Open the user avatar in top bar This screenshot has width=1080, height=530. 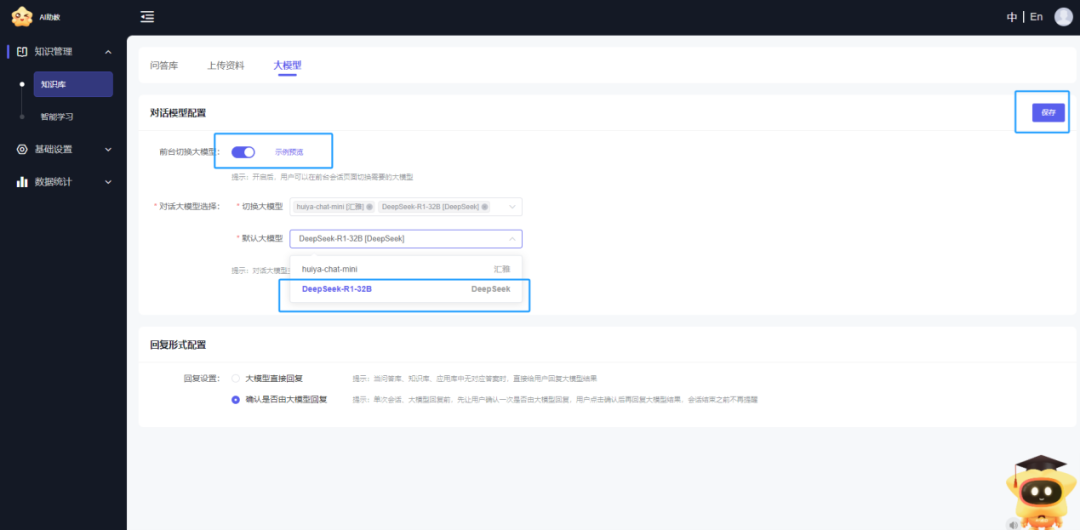pos(1063,17)
